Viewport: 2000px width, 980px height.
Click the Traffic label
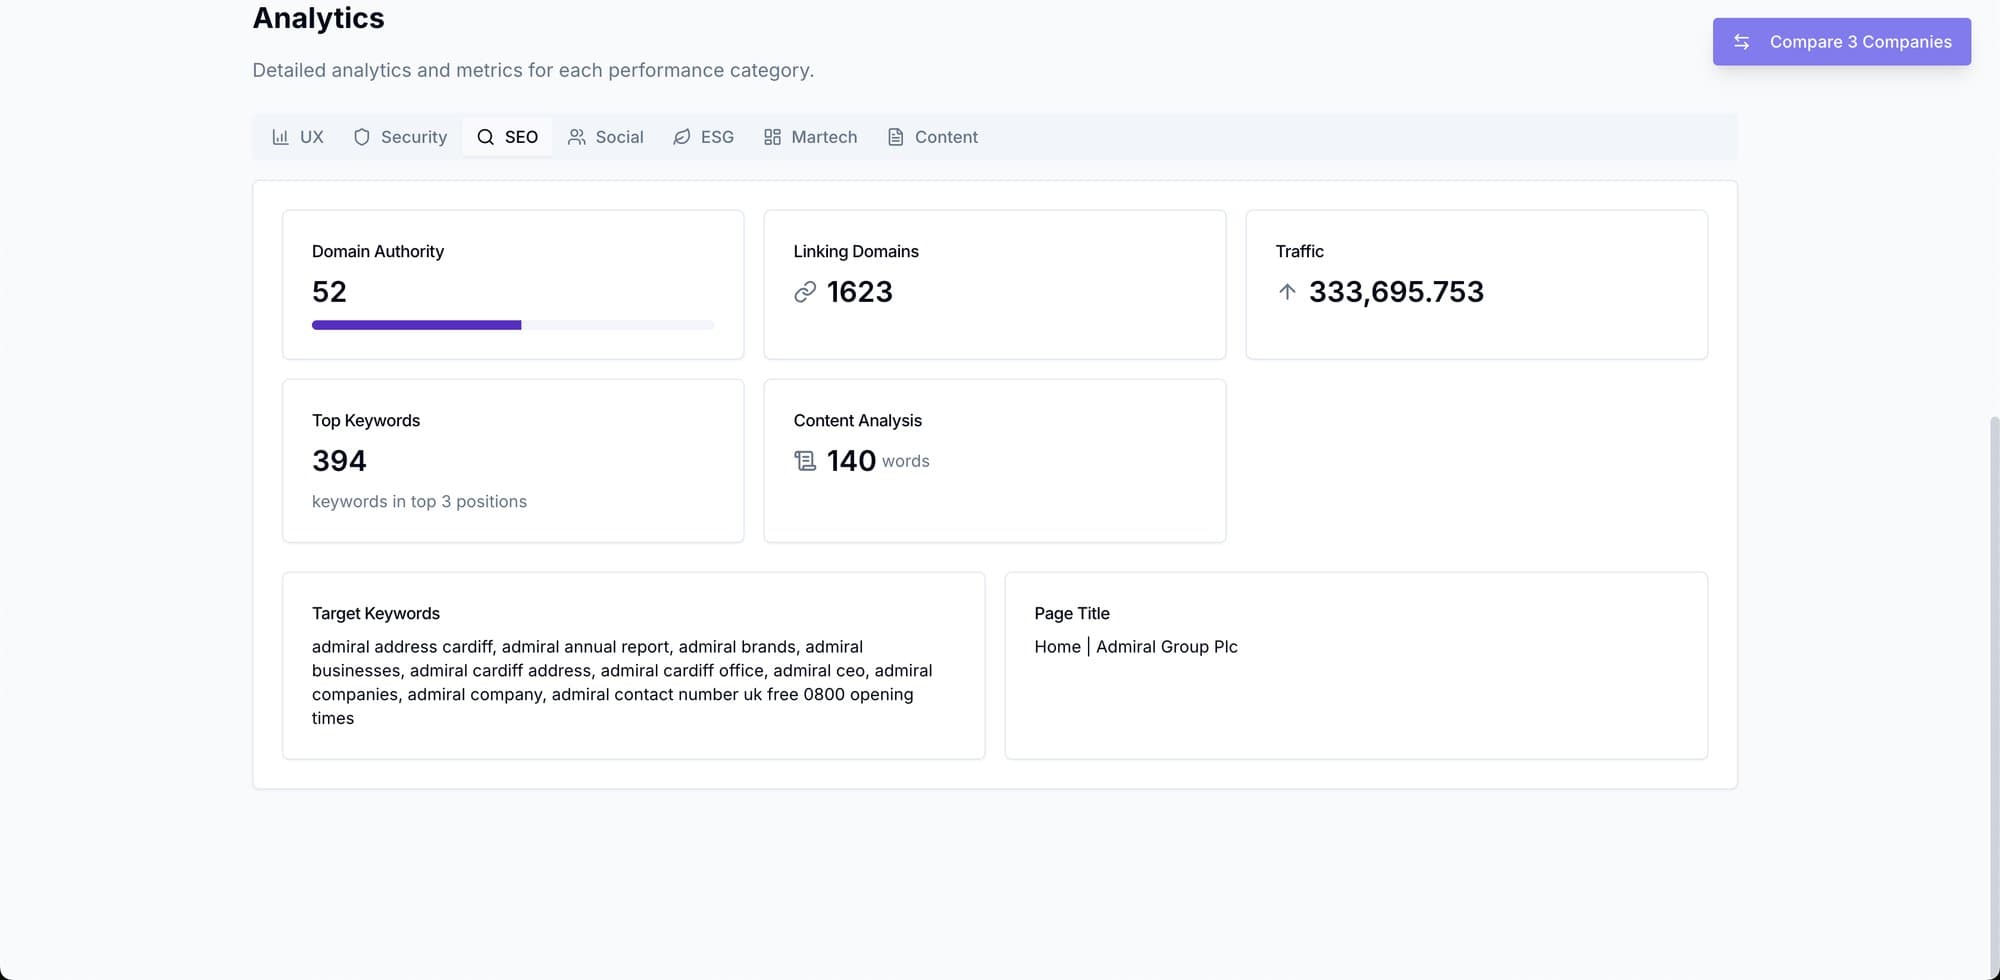pos(1299,252)
